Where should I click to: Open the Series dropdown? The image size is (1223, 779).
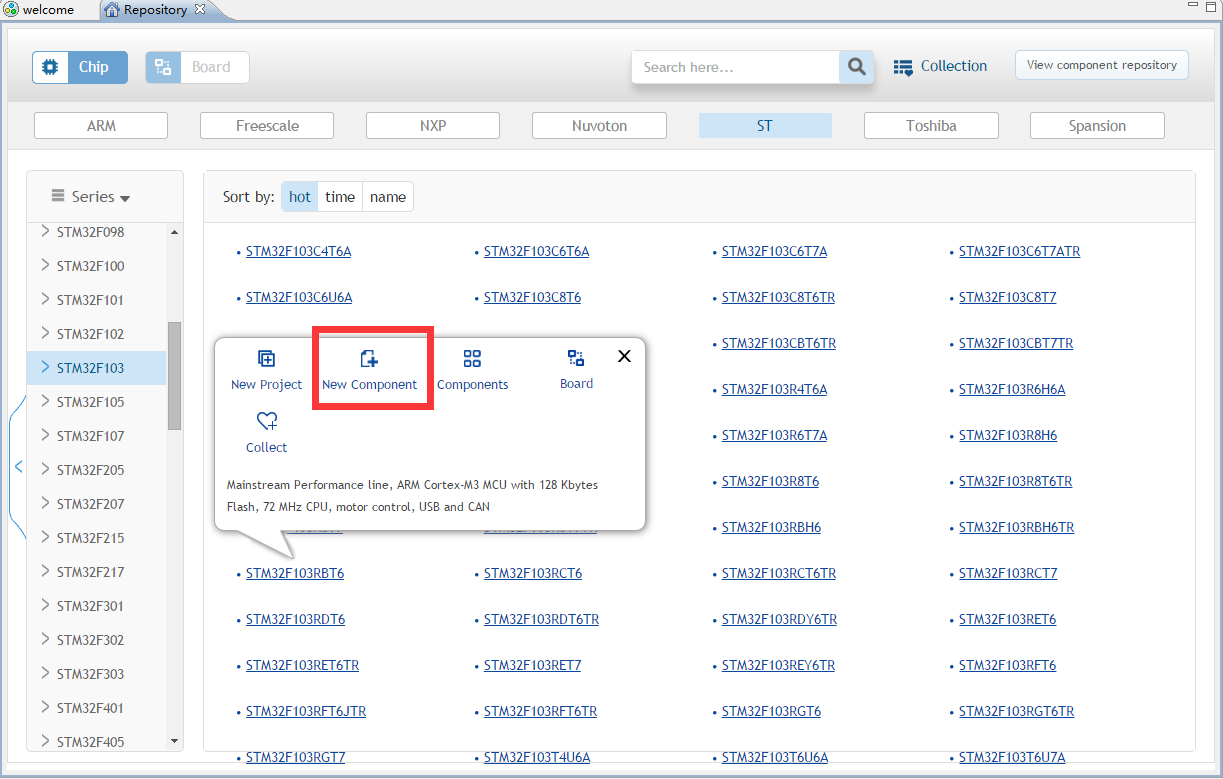tap(92, 197)
